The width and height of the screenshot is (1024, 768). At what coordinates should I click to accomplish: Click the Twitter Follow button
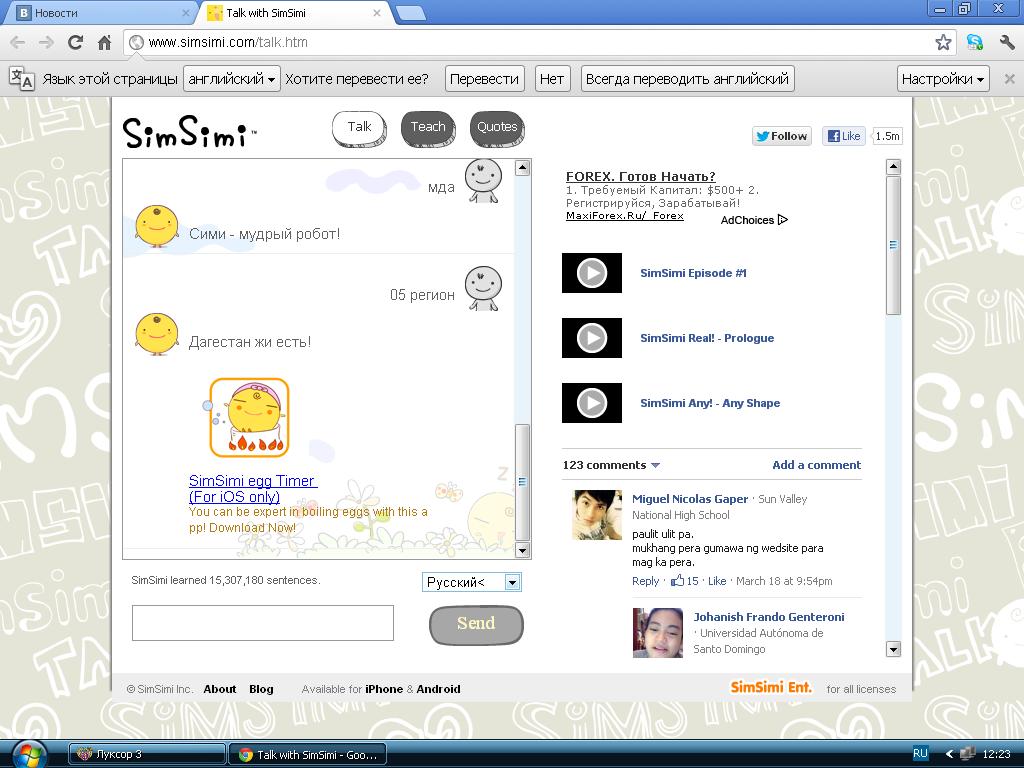coord(782,136)
